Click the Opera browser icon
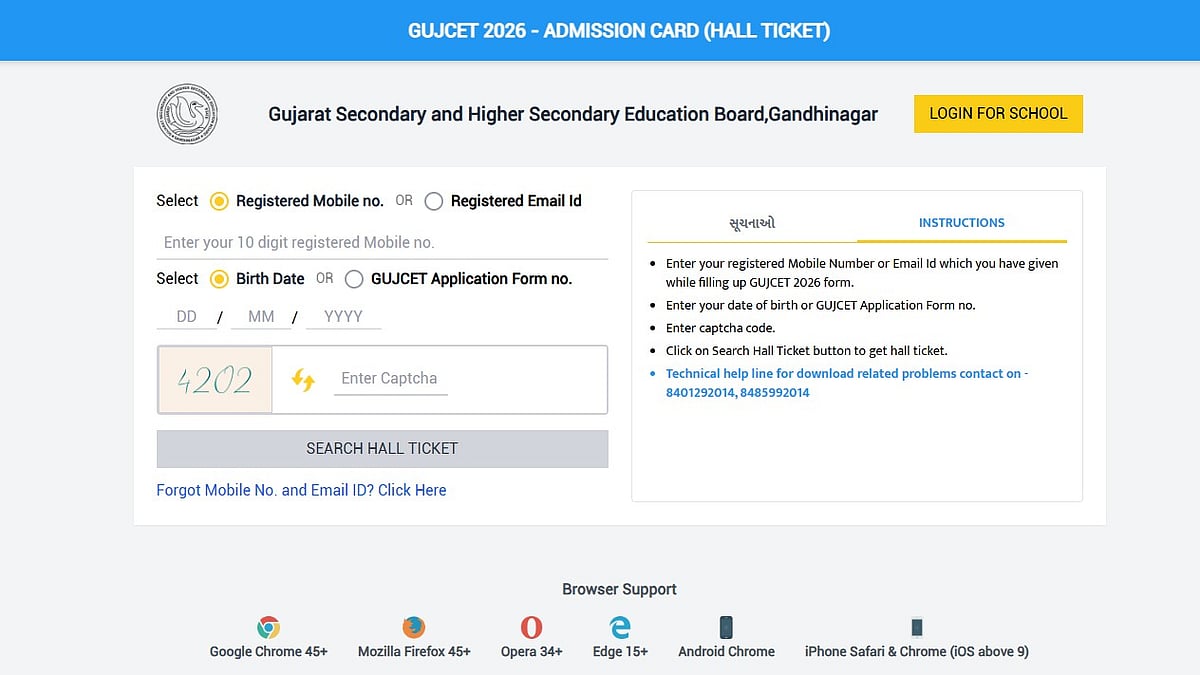 point(531,628)
